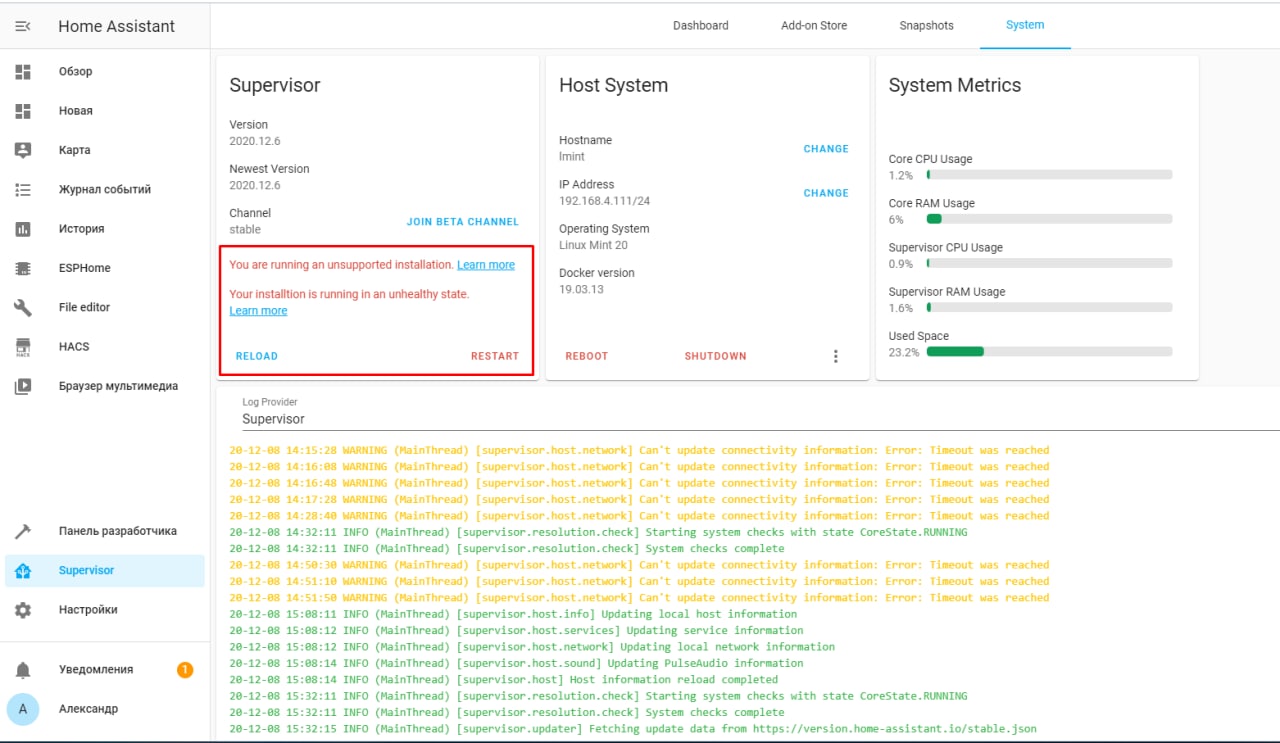Open the История chart icon
1280x743 pixels.
pos(23,229)
